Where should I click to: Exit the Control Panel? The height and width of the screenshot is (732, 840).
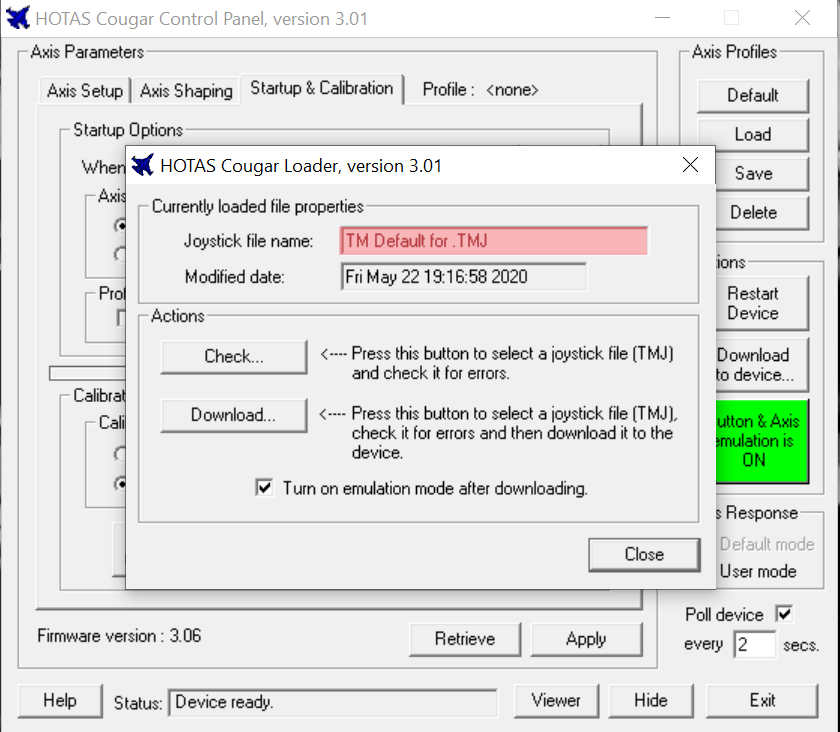click(x=762, y=700)
